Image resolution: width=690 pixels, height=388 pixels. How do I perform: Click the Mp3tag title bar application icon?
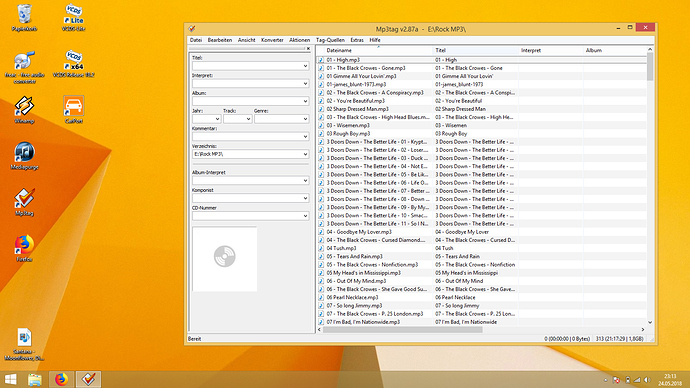(192, 29)
